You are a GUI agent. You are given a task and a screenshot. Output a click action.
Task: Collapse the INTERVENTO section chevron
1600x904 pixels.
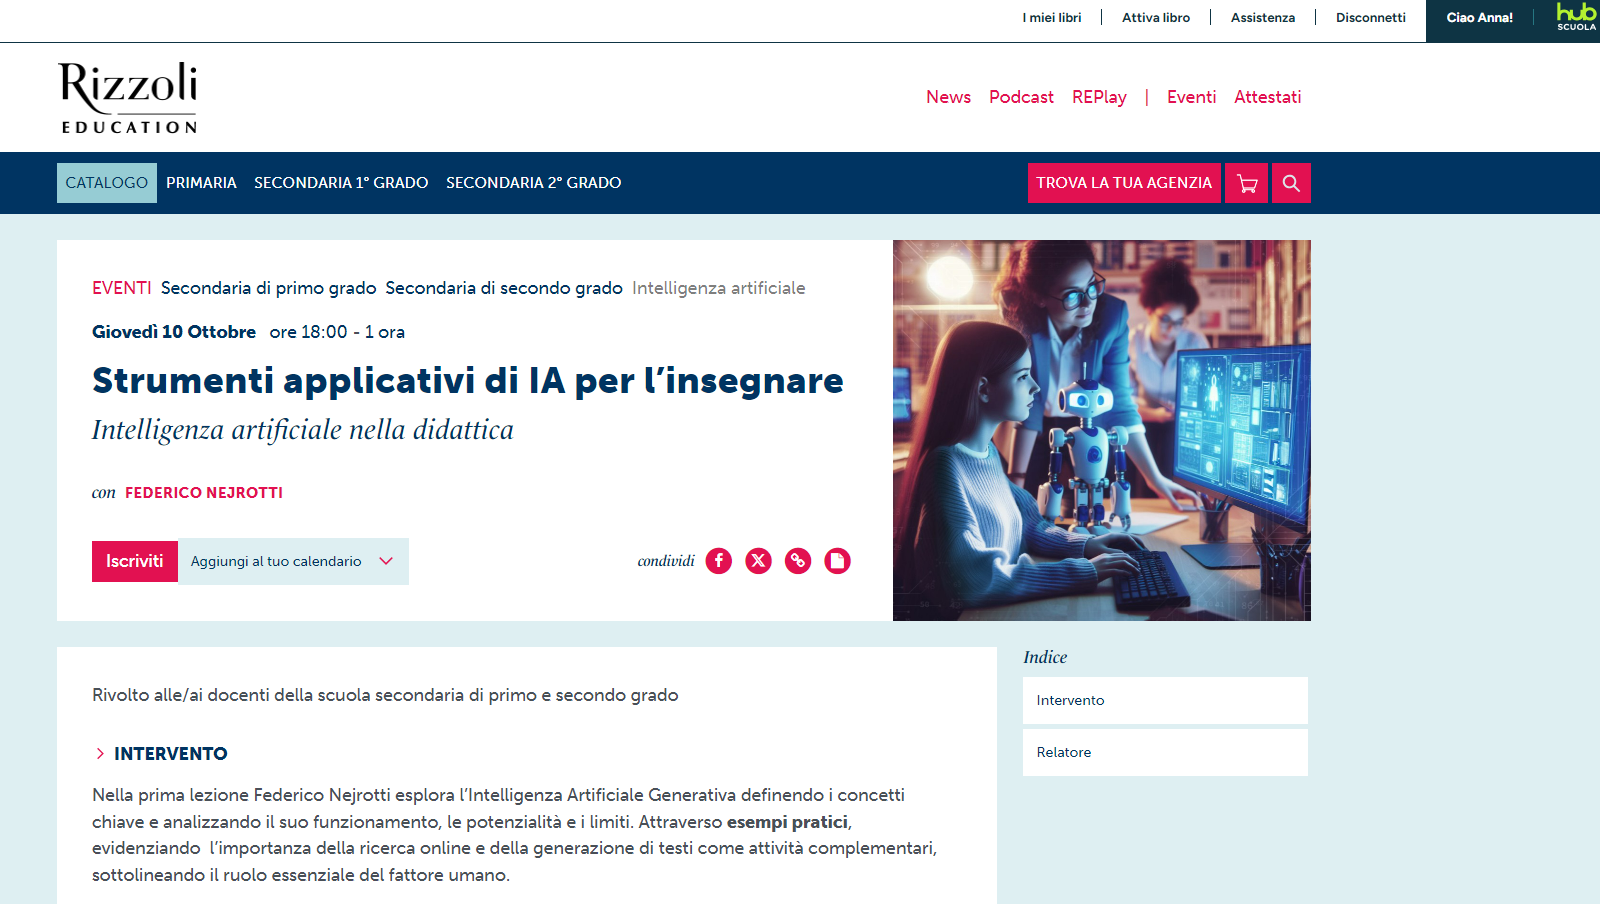point(100,754)
